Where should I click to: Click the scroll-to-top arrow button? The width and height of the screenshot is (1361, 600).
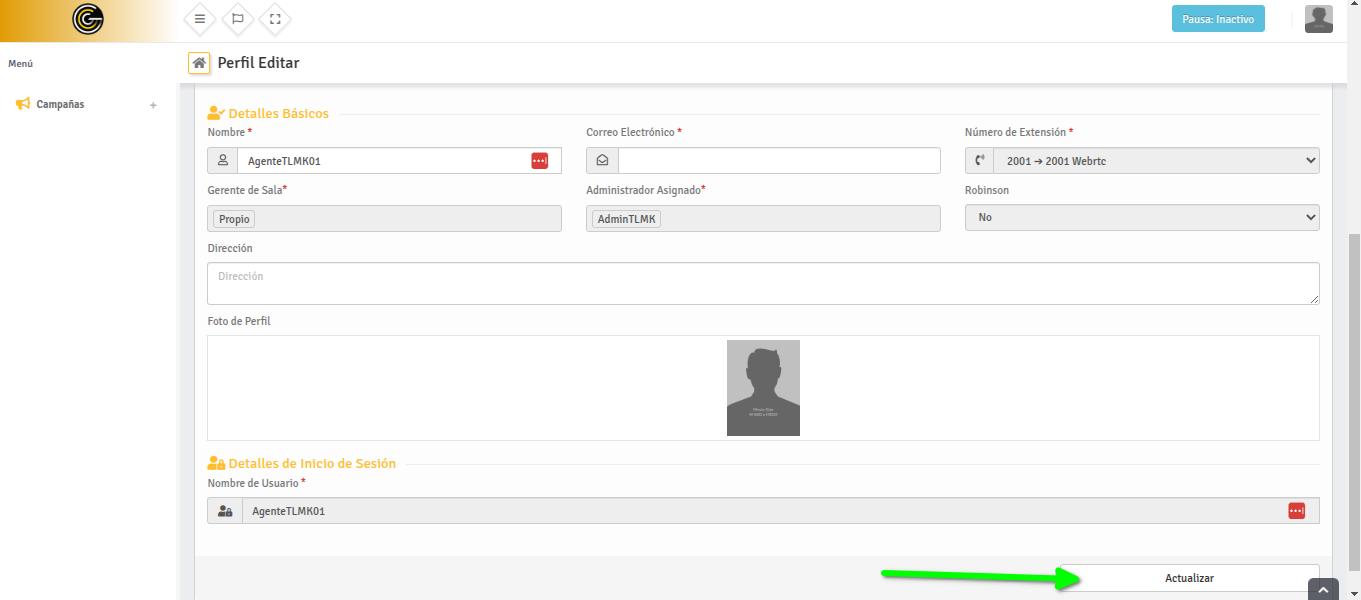1323,590
